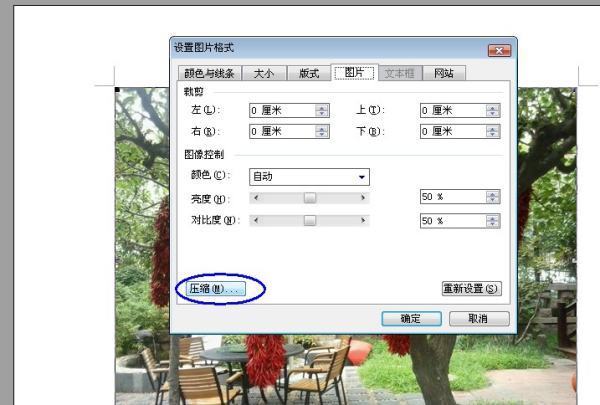Click the contrast slider's left arrow
Screen dimensions: 600x405
(x=255, y=220)
